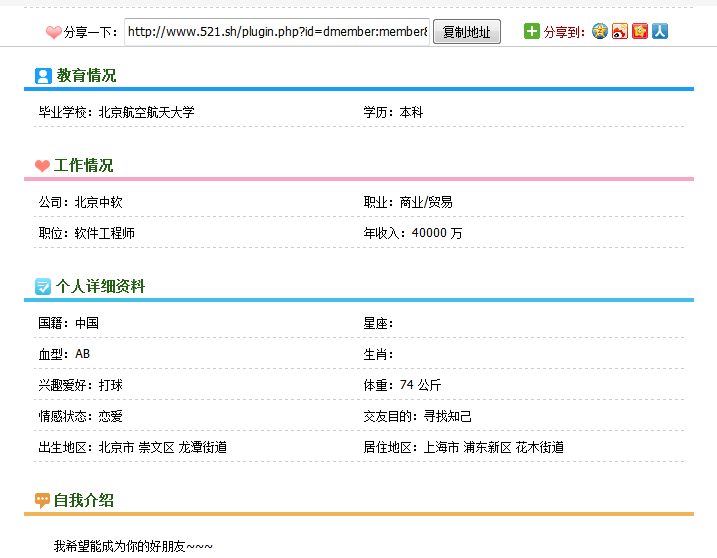The width and height of the screenshot is (717, 558).
Task: Click the 复制地址 copy address button
Action: [x=467, y=32]
